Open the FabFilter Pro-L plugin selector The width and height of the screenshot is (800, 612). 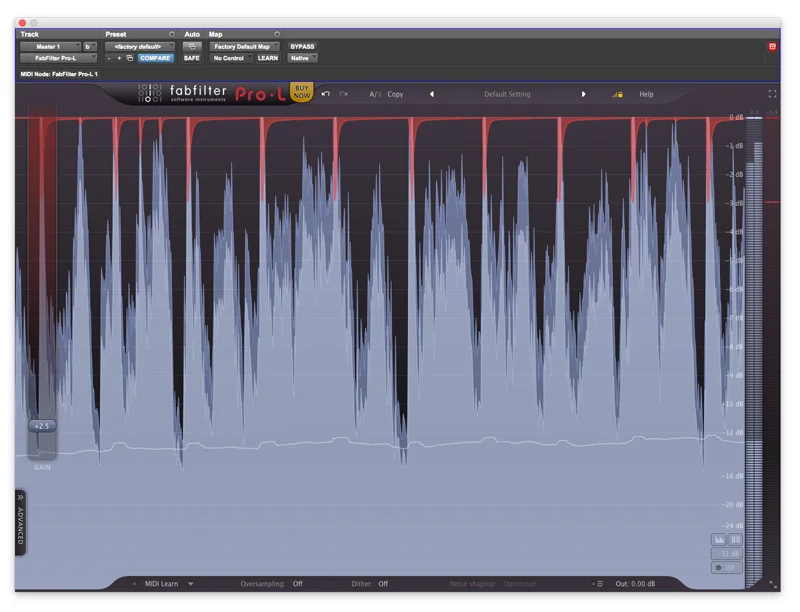click(58, 58)
